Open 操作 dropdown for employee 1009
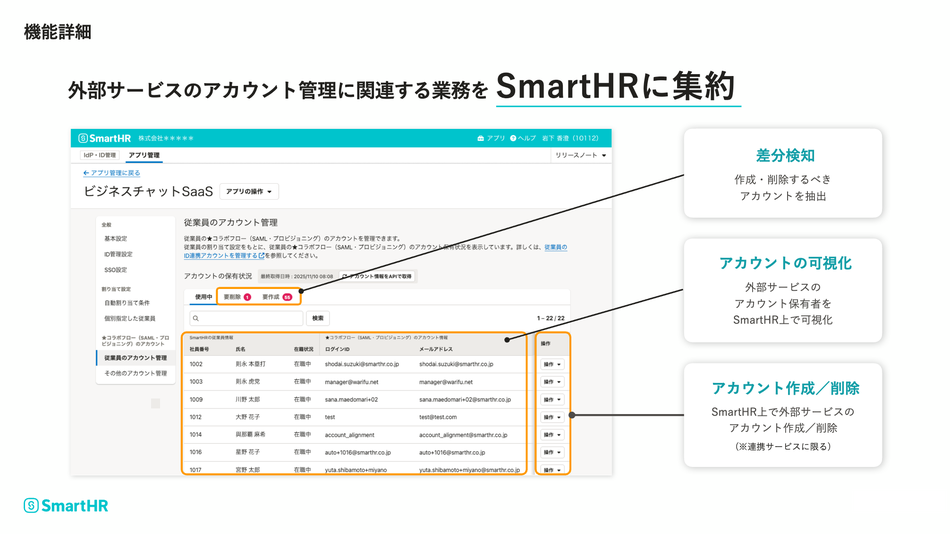 552,399
